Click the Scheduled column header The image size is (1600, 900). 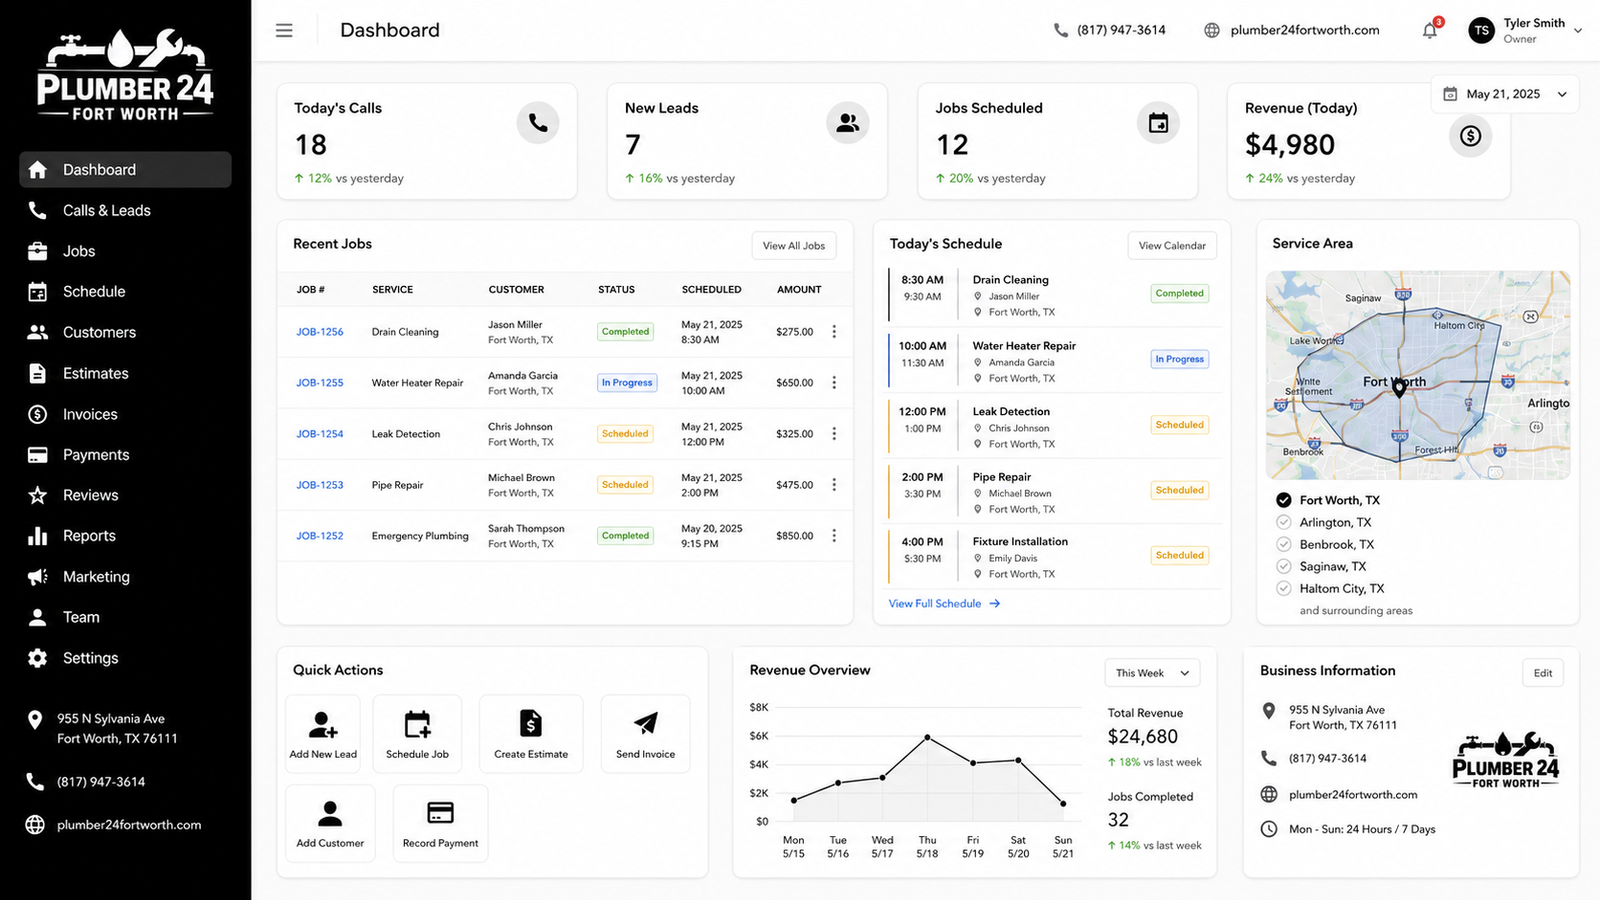(x=712, y=290)
